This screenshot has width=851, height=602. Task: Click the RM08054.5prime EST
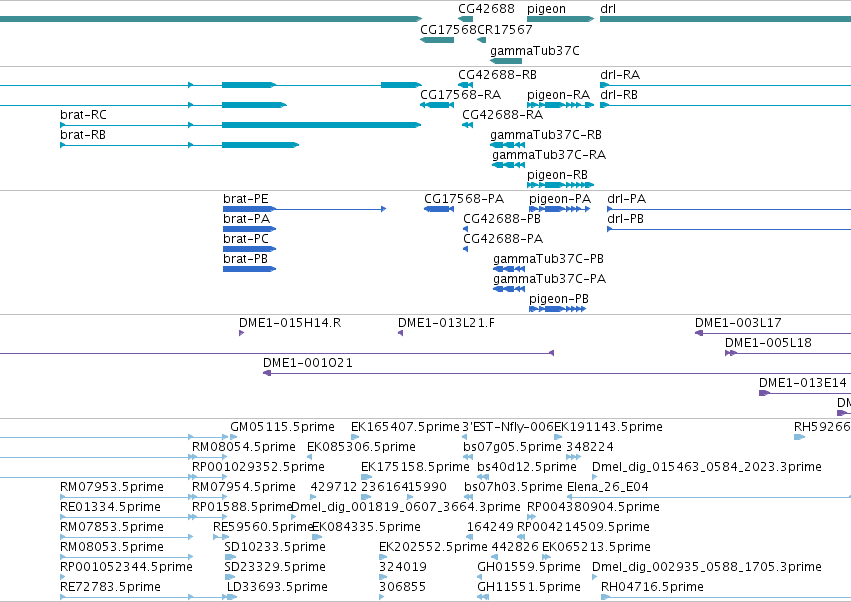(x=210, y=457)
